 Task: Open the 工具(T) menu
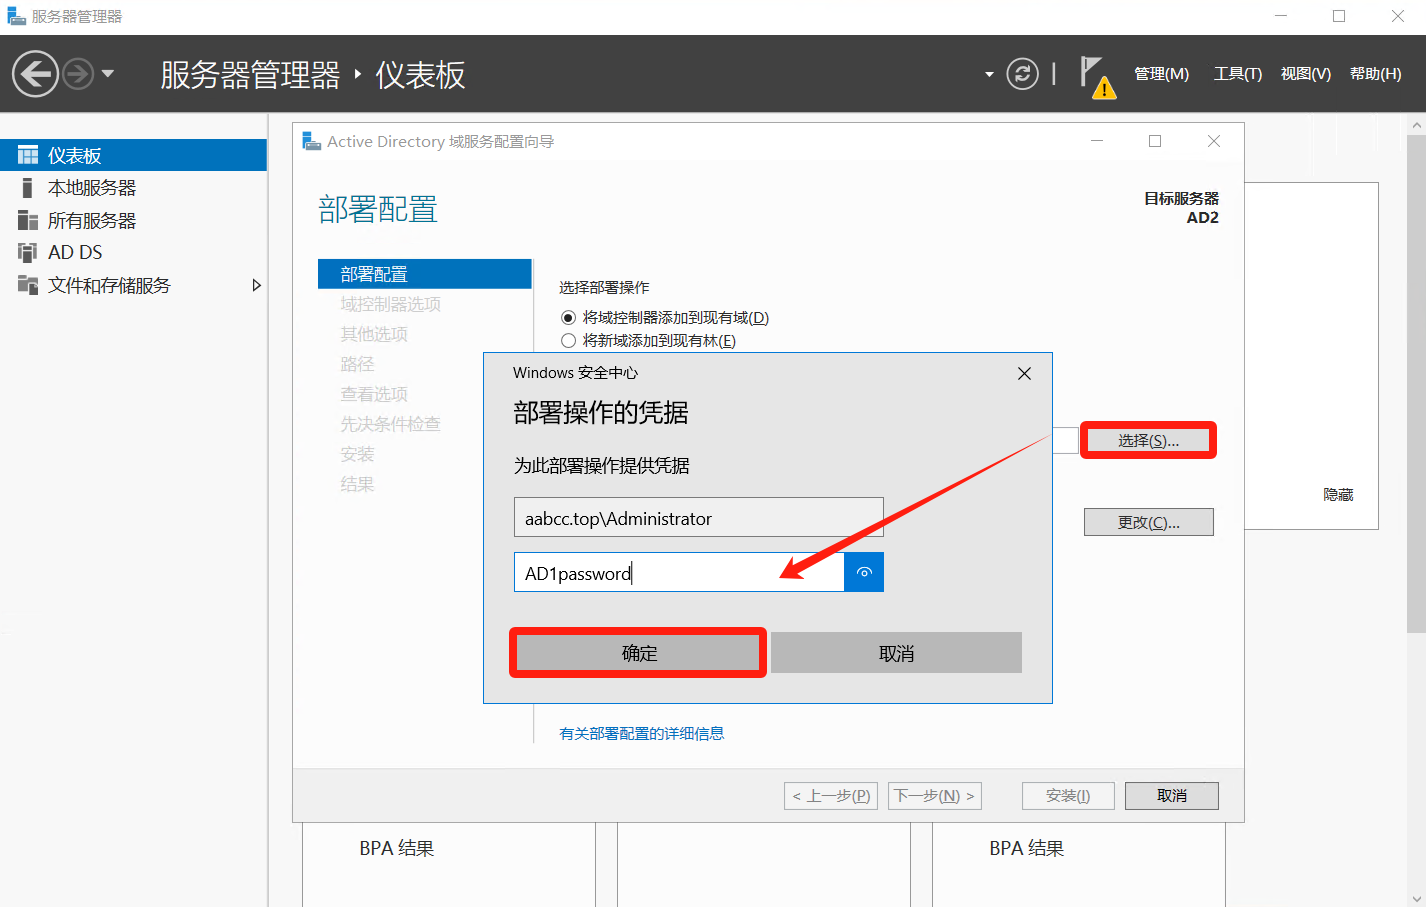point(1237,74)
